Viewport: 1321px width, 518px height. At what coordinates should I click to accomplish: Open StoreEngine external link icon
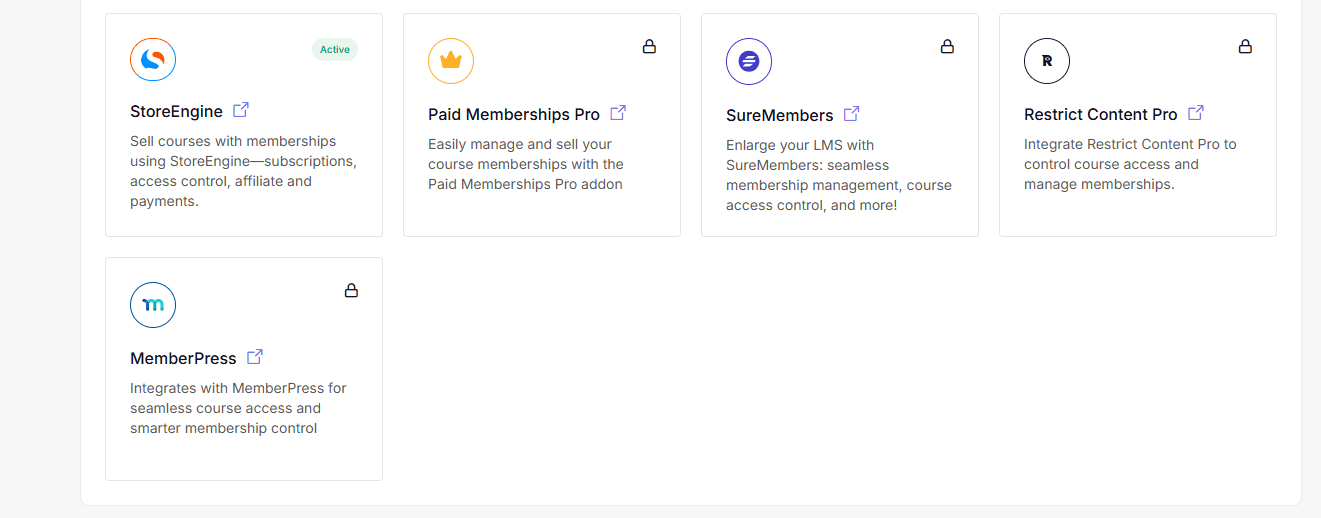241,110
